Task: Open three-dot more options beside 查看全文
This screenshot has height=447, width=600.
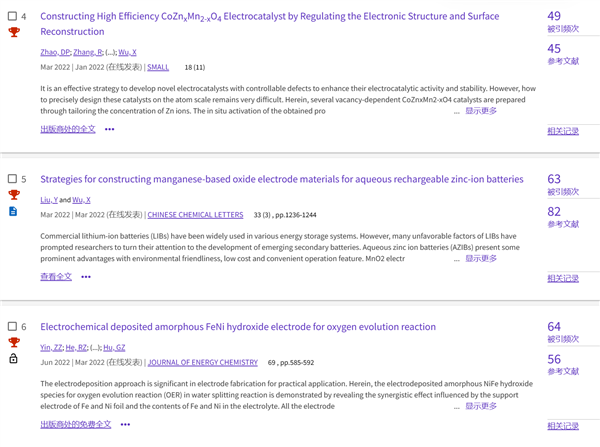Action: [86, 276]
